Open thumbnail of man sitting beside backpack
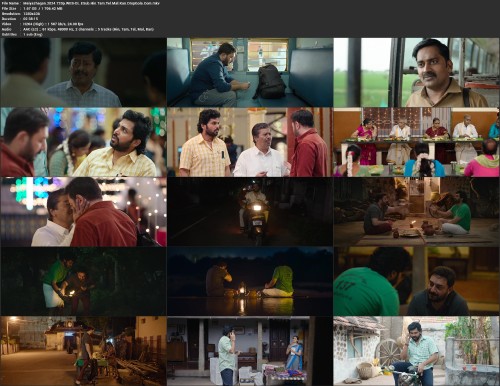500x386 pixels. point(250,72)
